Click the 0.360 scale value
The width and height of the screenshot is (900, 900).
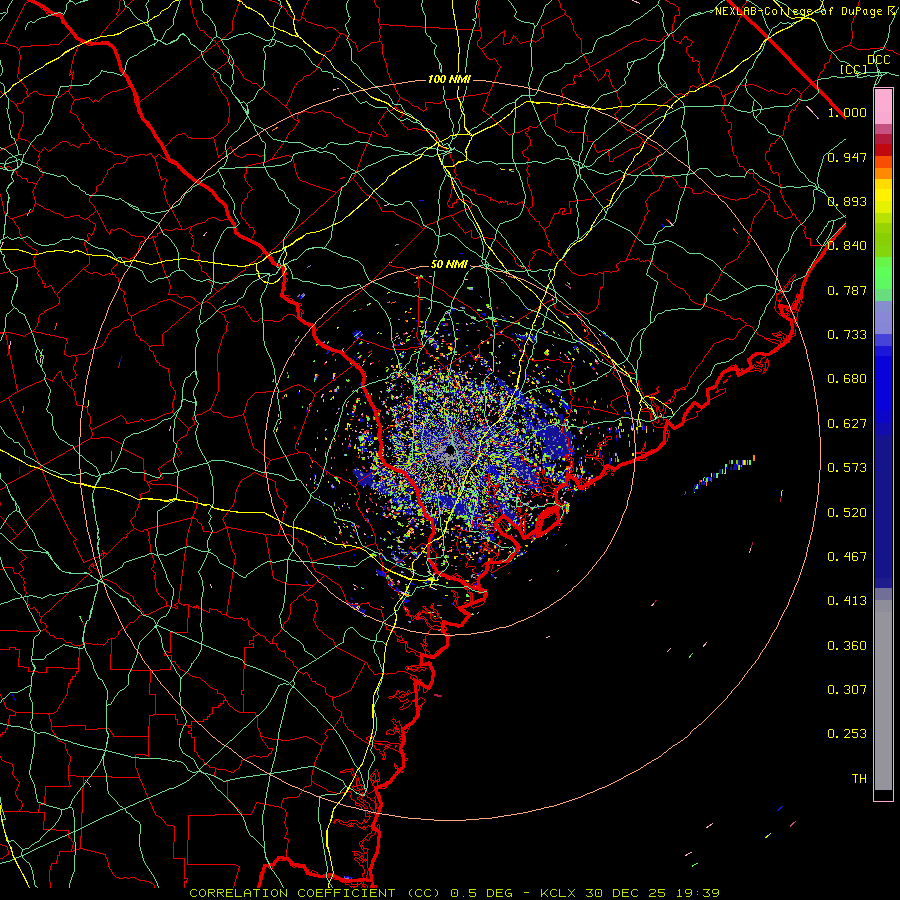(x=847, y=646)
